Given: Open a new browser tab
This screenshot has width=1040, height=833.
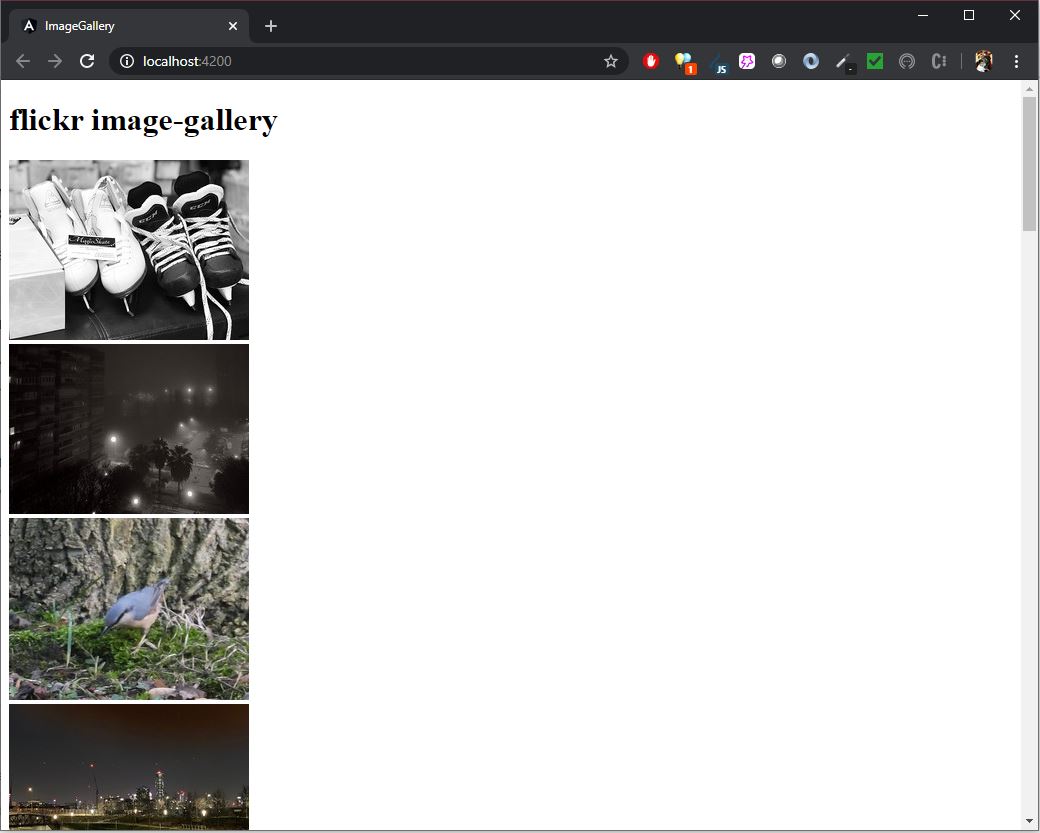Looking at the screenshot, I should coord(270,26).
